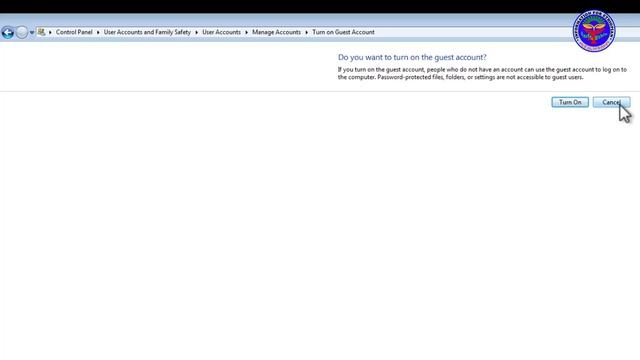Navigate to User Accounts breadcrumb
The height and width of the screenshot is (360, 640).
pos(221,32)
